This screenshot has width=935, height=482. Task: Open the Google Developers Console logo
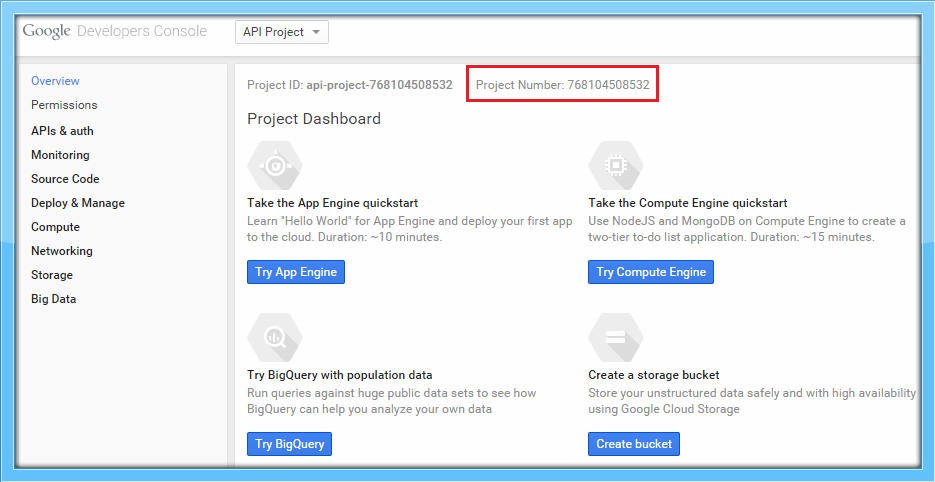(114, 32)
